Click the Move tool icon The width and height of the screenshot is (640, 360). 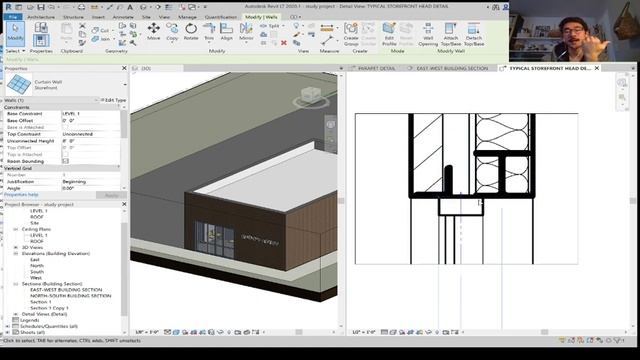[153, 31]
